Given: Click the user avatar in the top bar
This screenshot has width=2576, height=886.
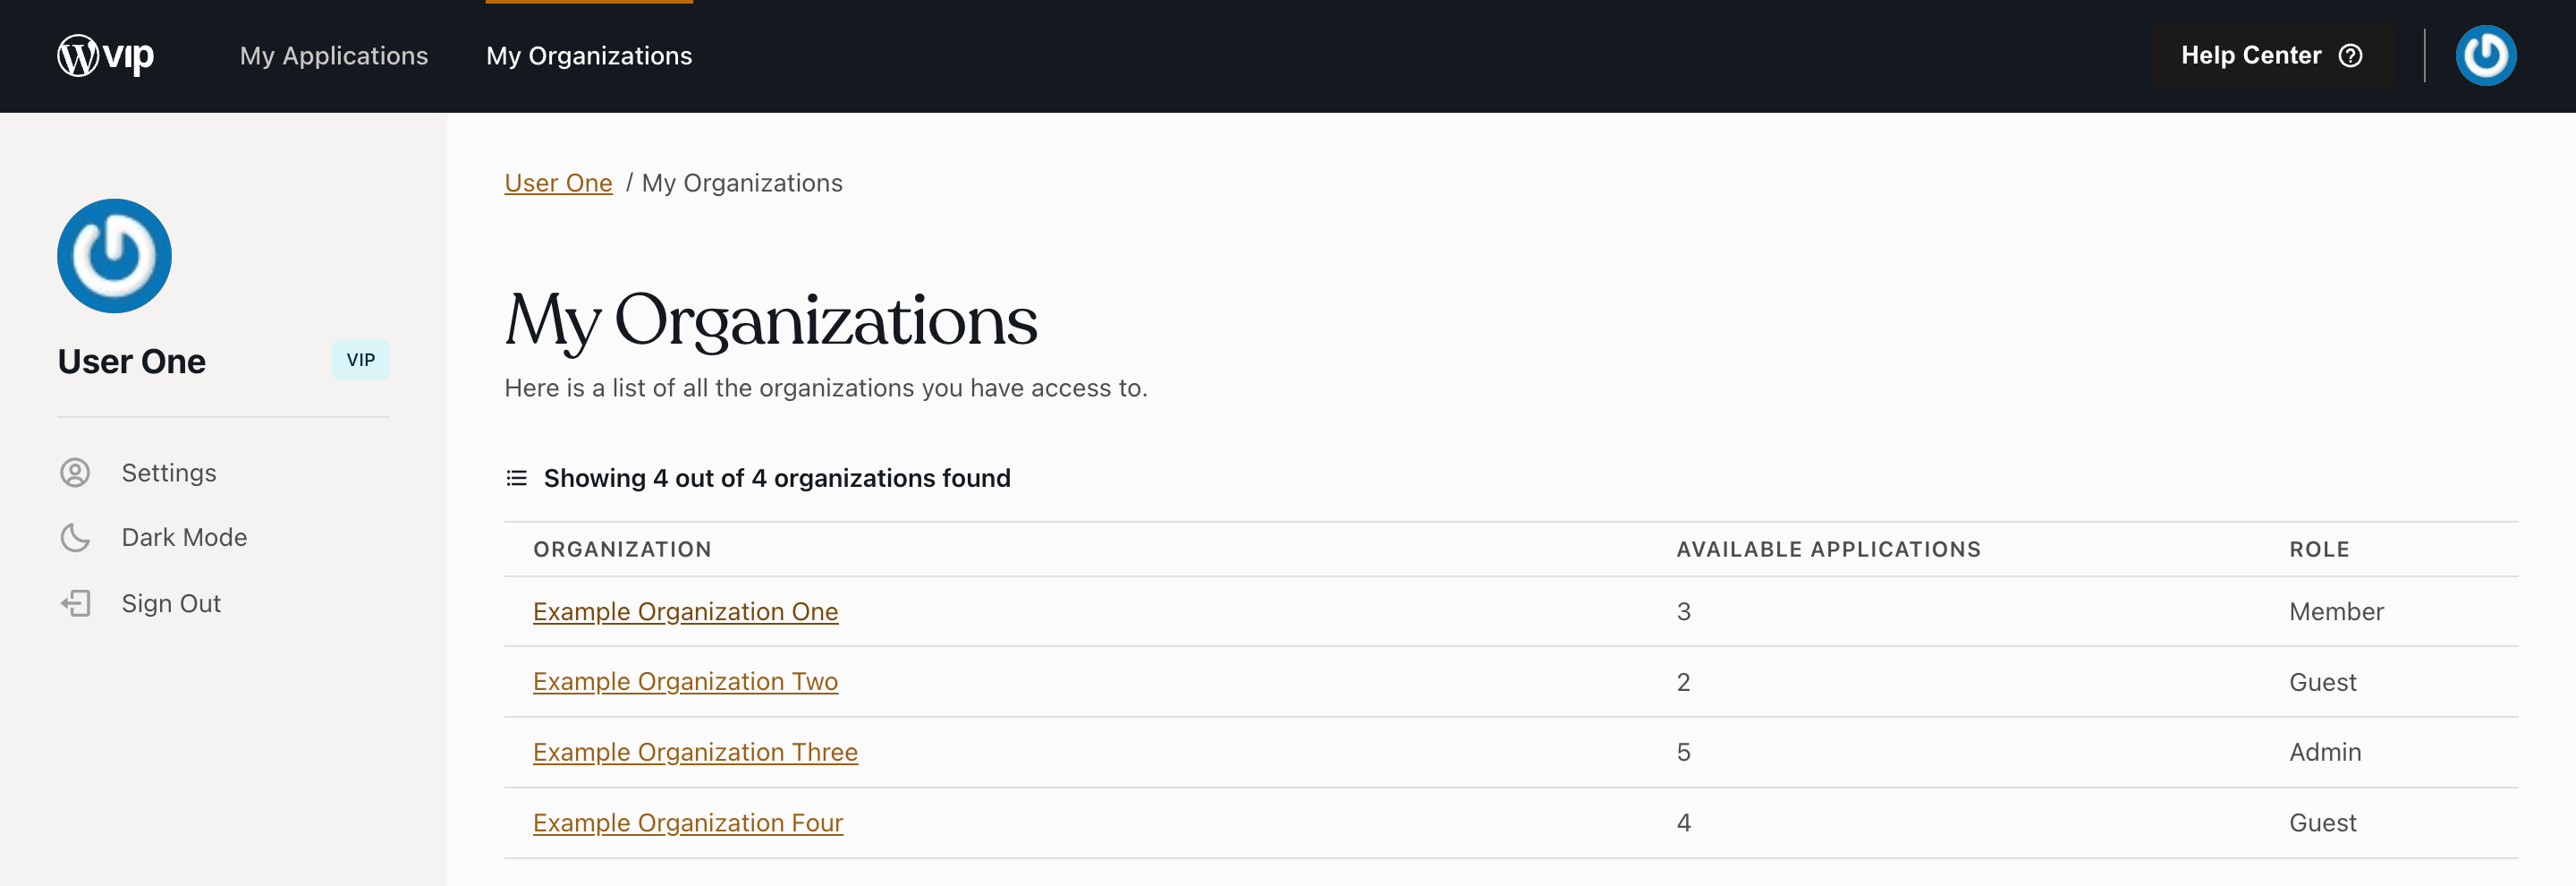Looking at the screenshot, I should [x=2487, y=56].
